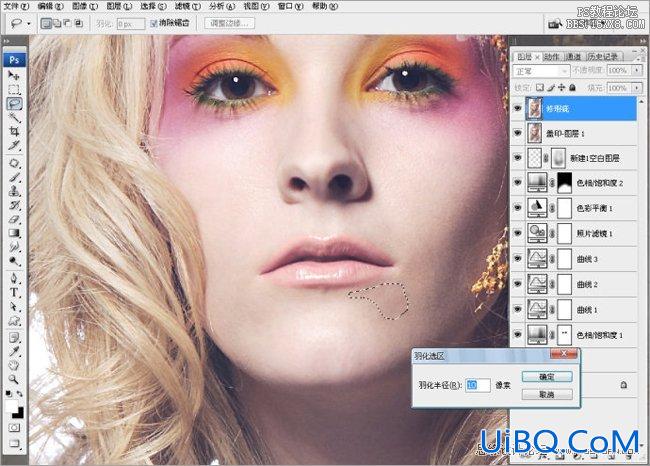Select the Path Selection tool
650x466 pixels.
14,306
